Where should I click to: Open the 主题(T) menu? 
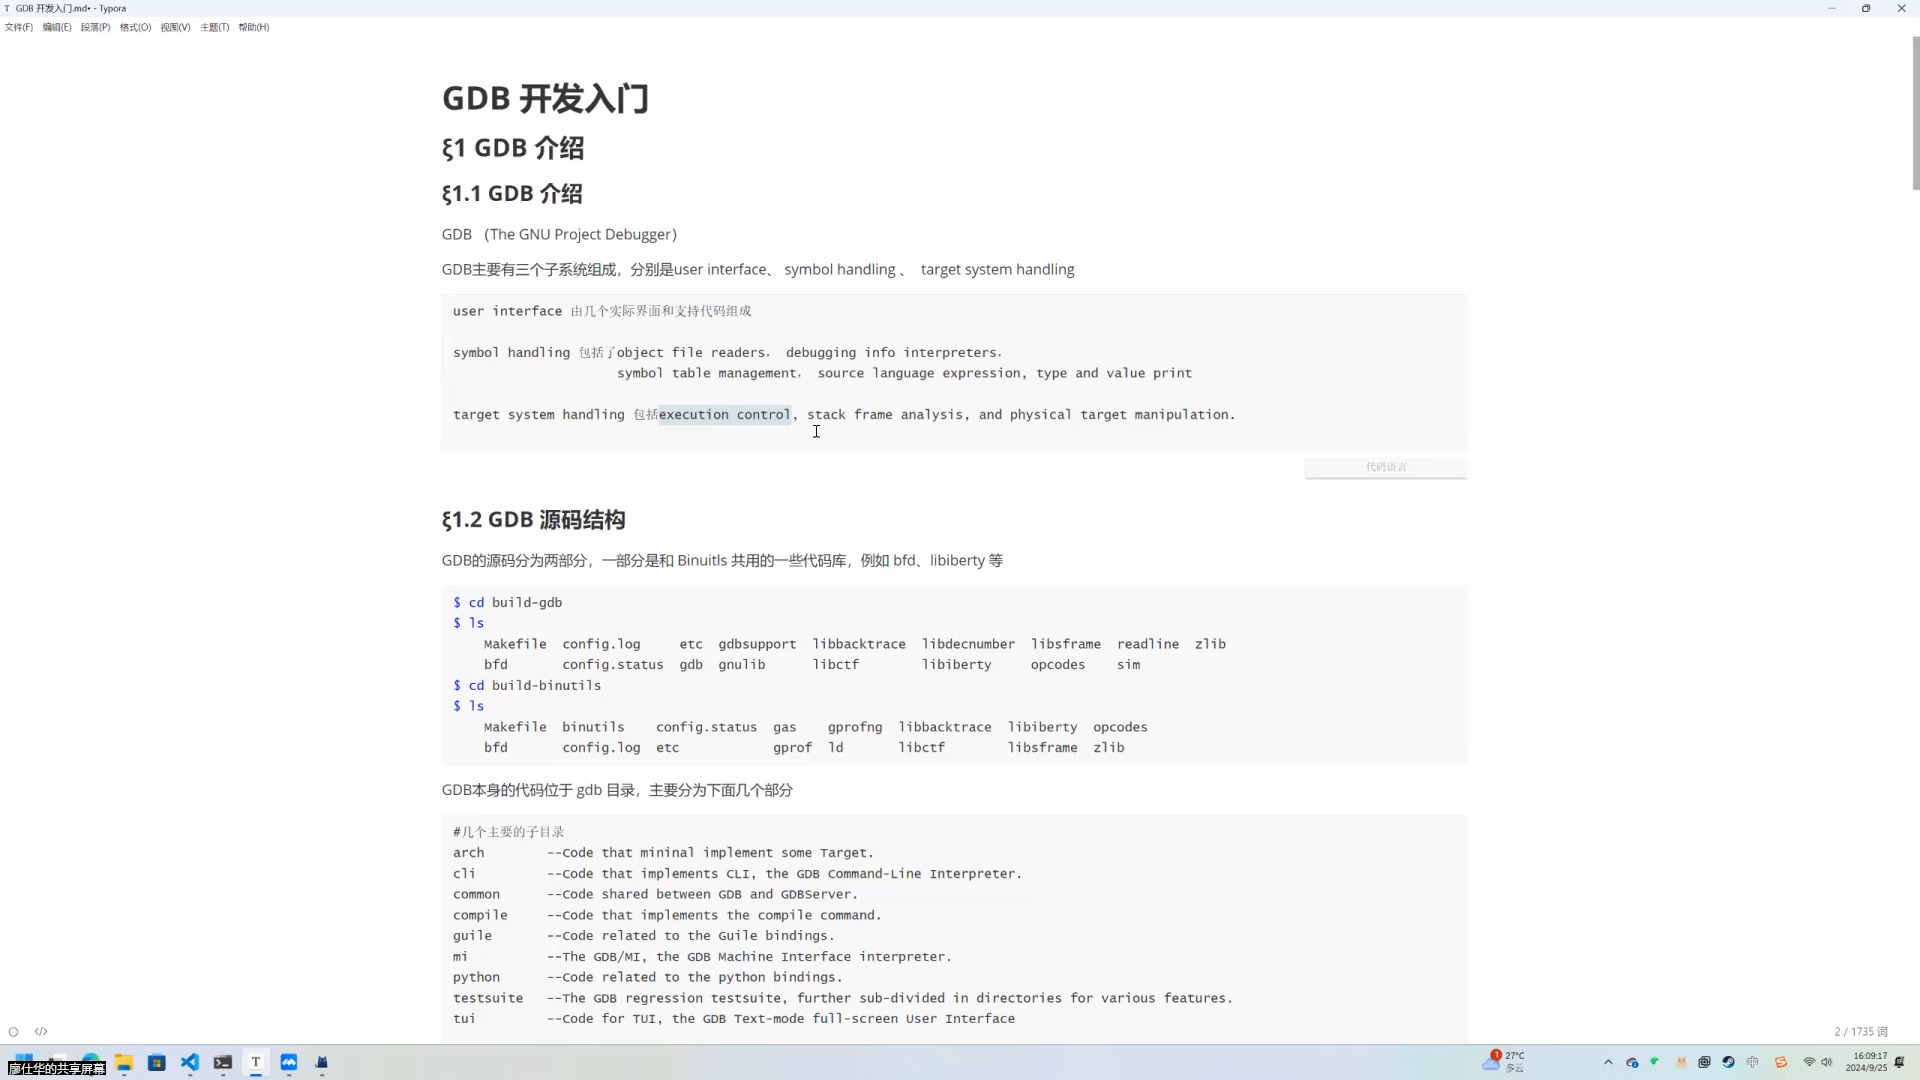tap(214, 27)
